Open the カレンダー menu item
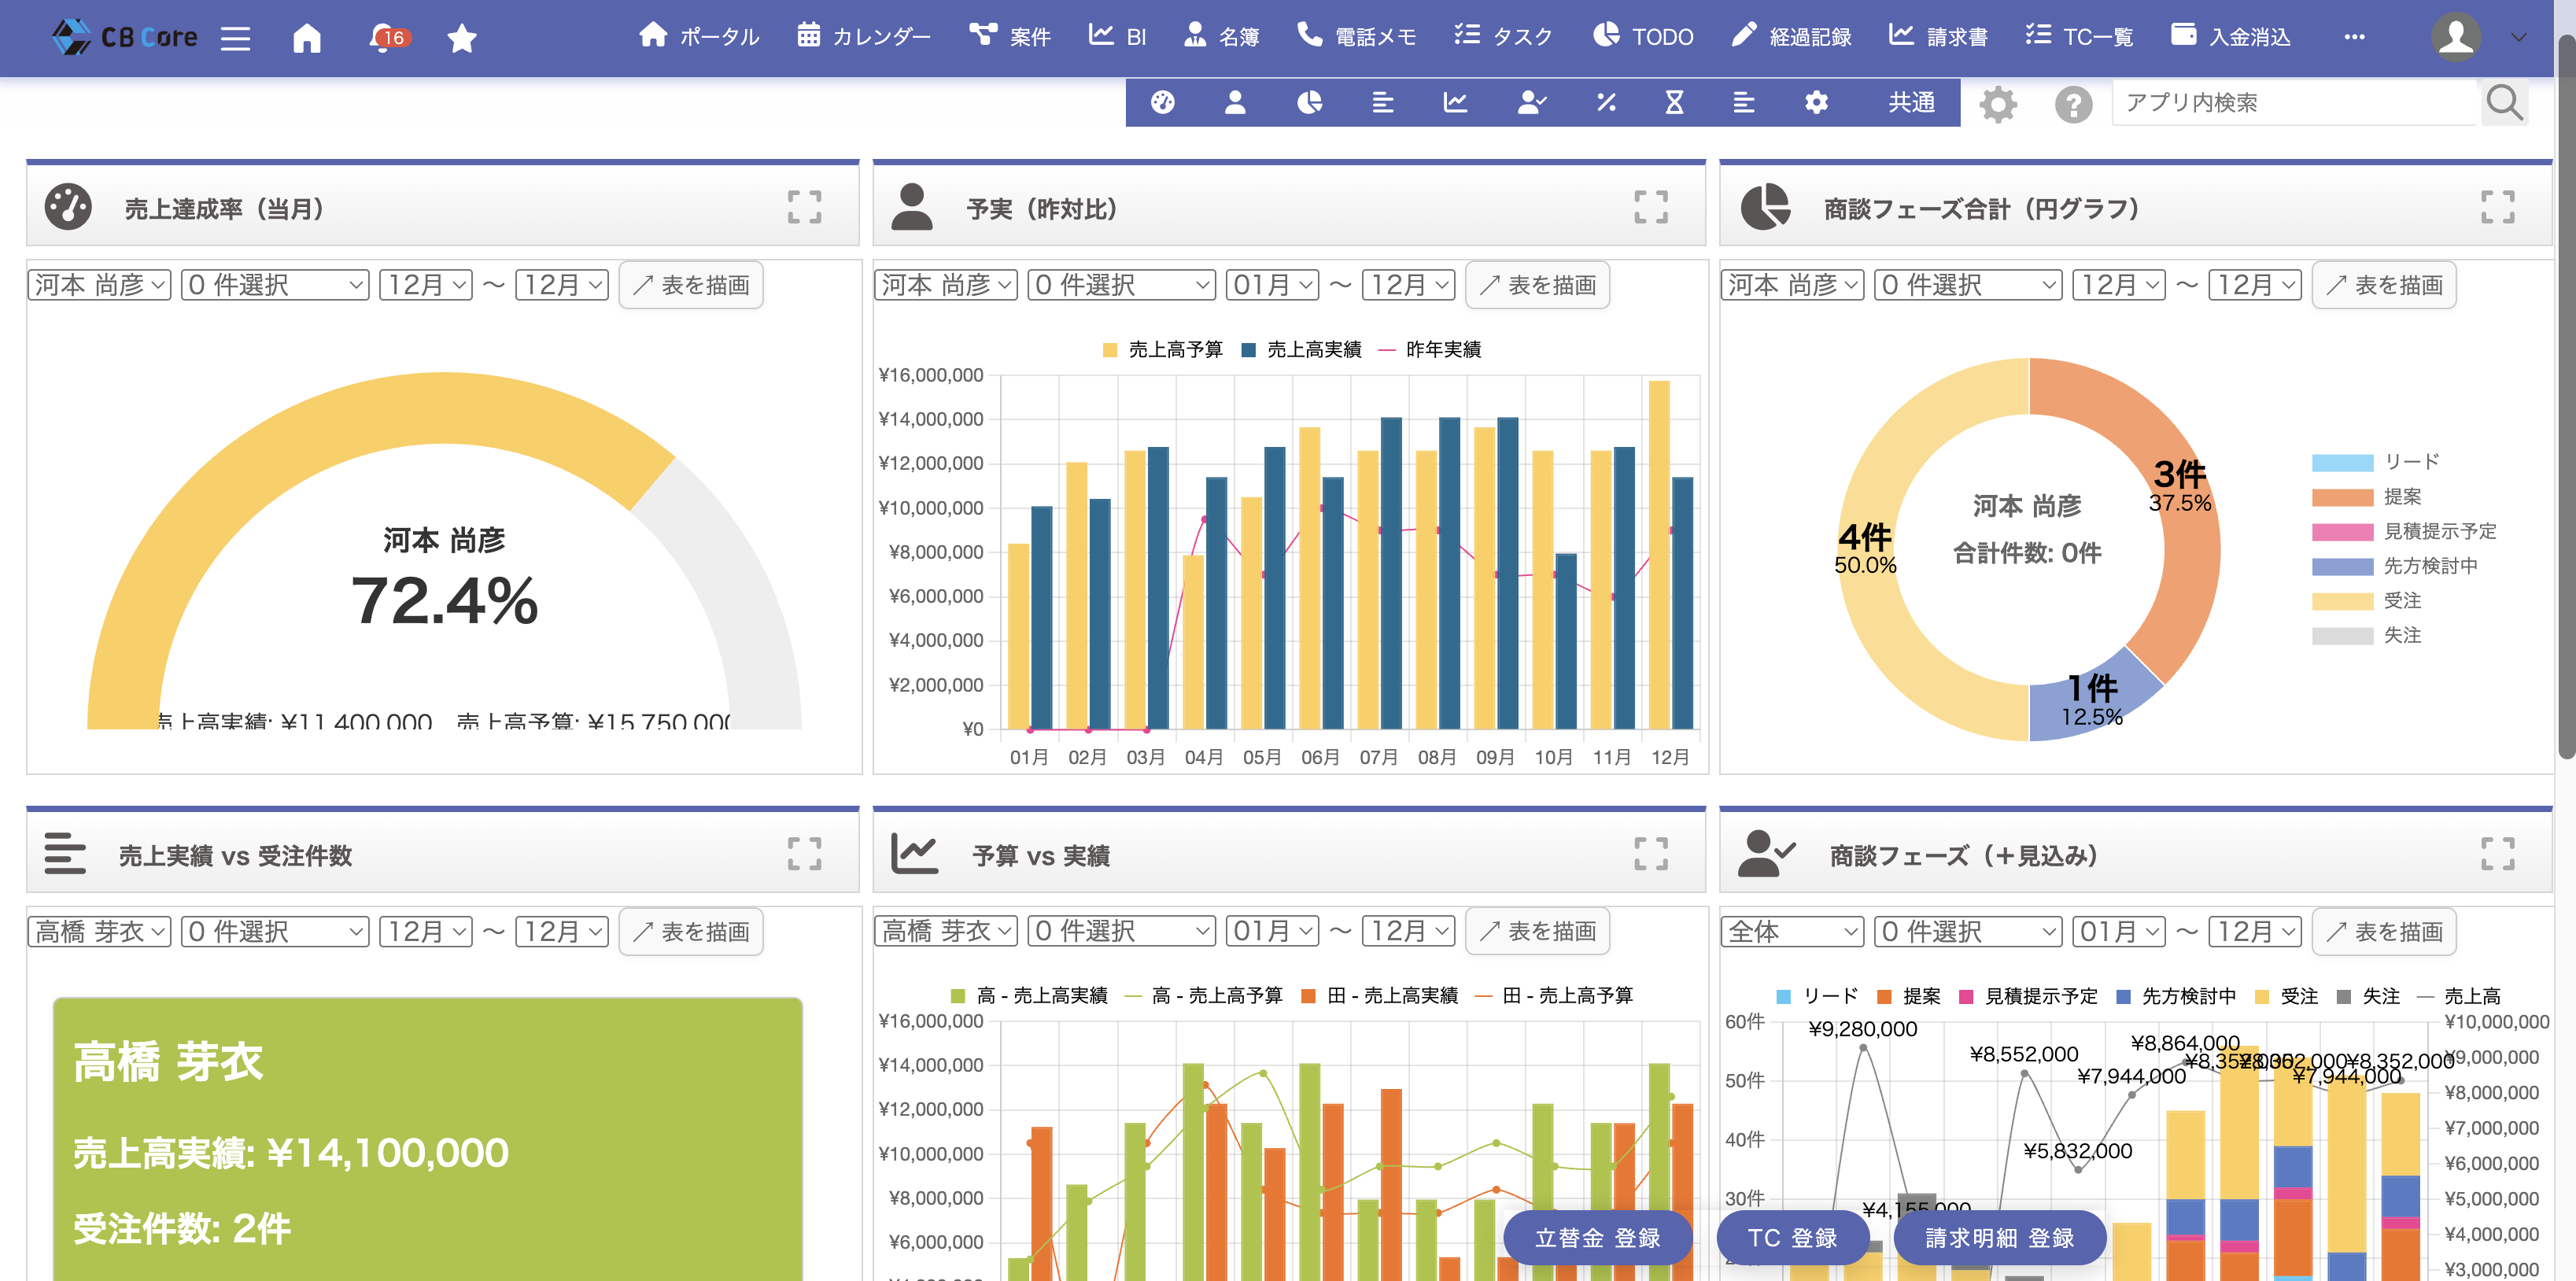This screenshot has width=2576, height=1281. 864,37
